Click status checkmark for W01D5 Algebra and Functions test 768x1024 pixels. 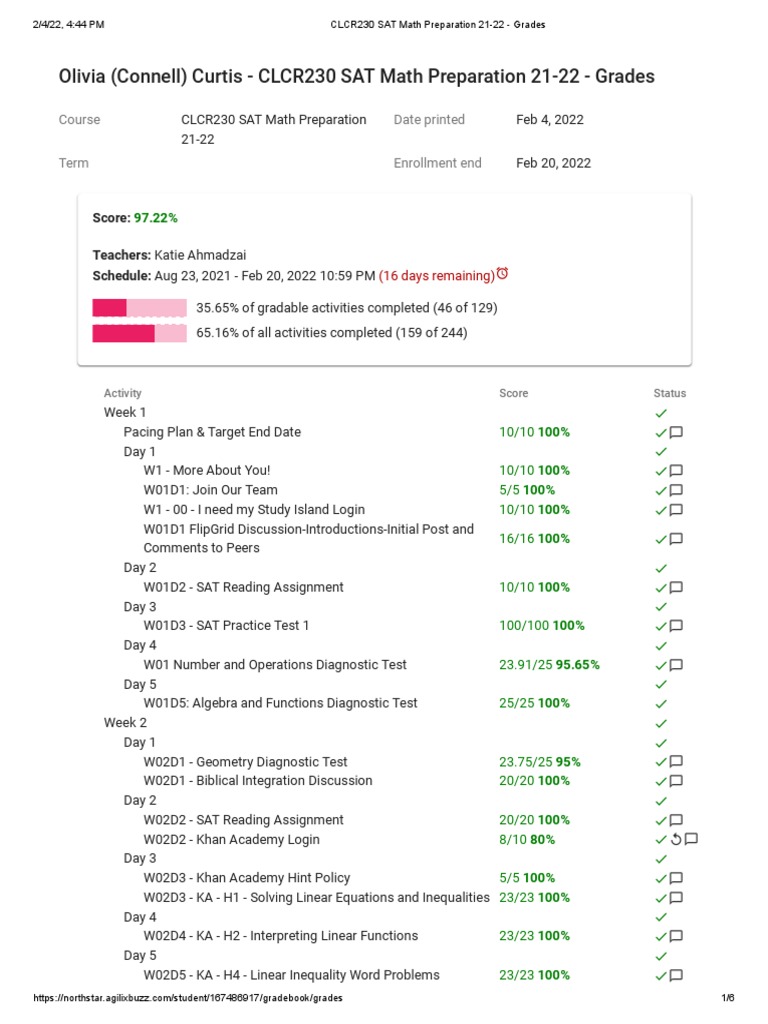(660, 703)
